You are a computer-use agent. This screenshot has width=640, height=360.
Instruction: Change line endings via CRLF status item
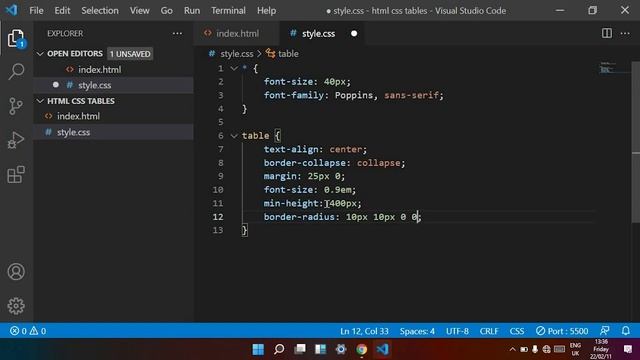tap(489, 331)
